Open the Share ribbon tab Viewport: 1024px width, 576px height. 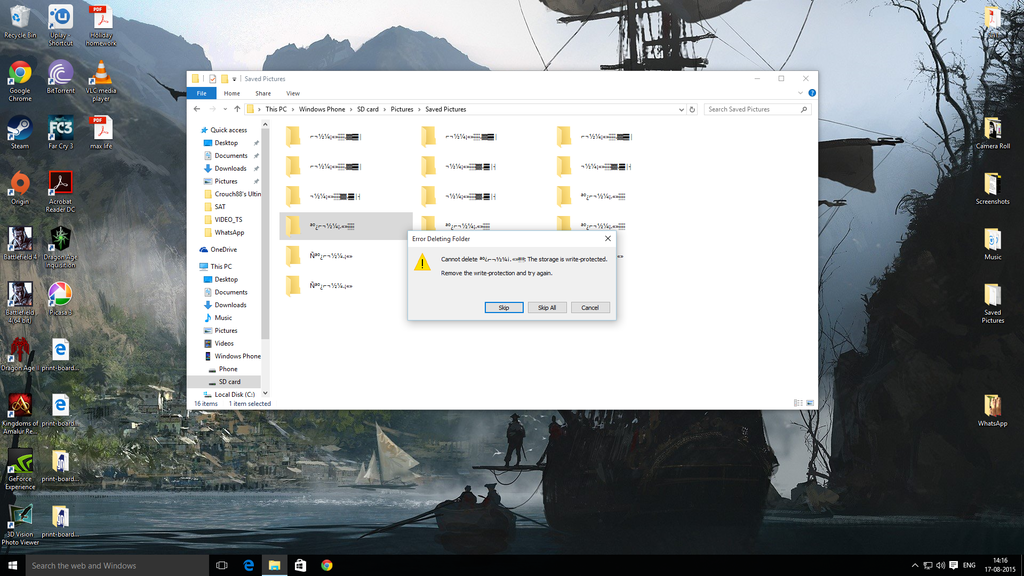263,93
